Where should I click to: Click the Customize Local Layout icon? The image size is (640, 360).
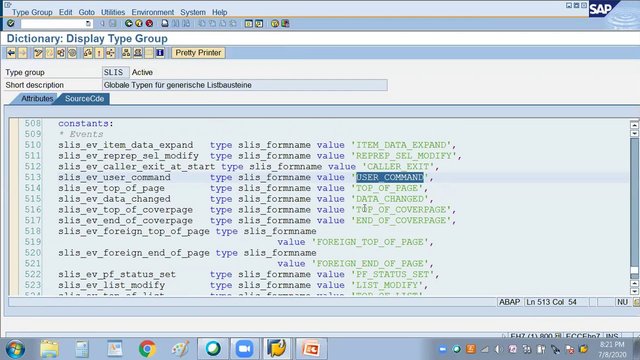[x=285, y=24]
